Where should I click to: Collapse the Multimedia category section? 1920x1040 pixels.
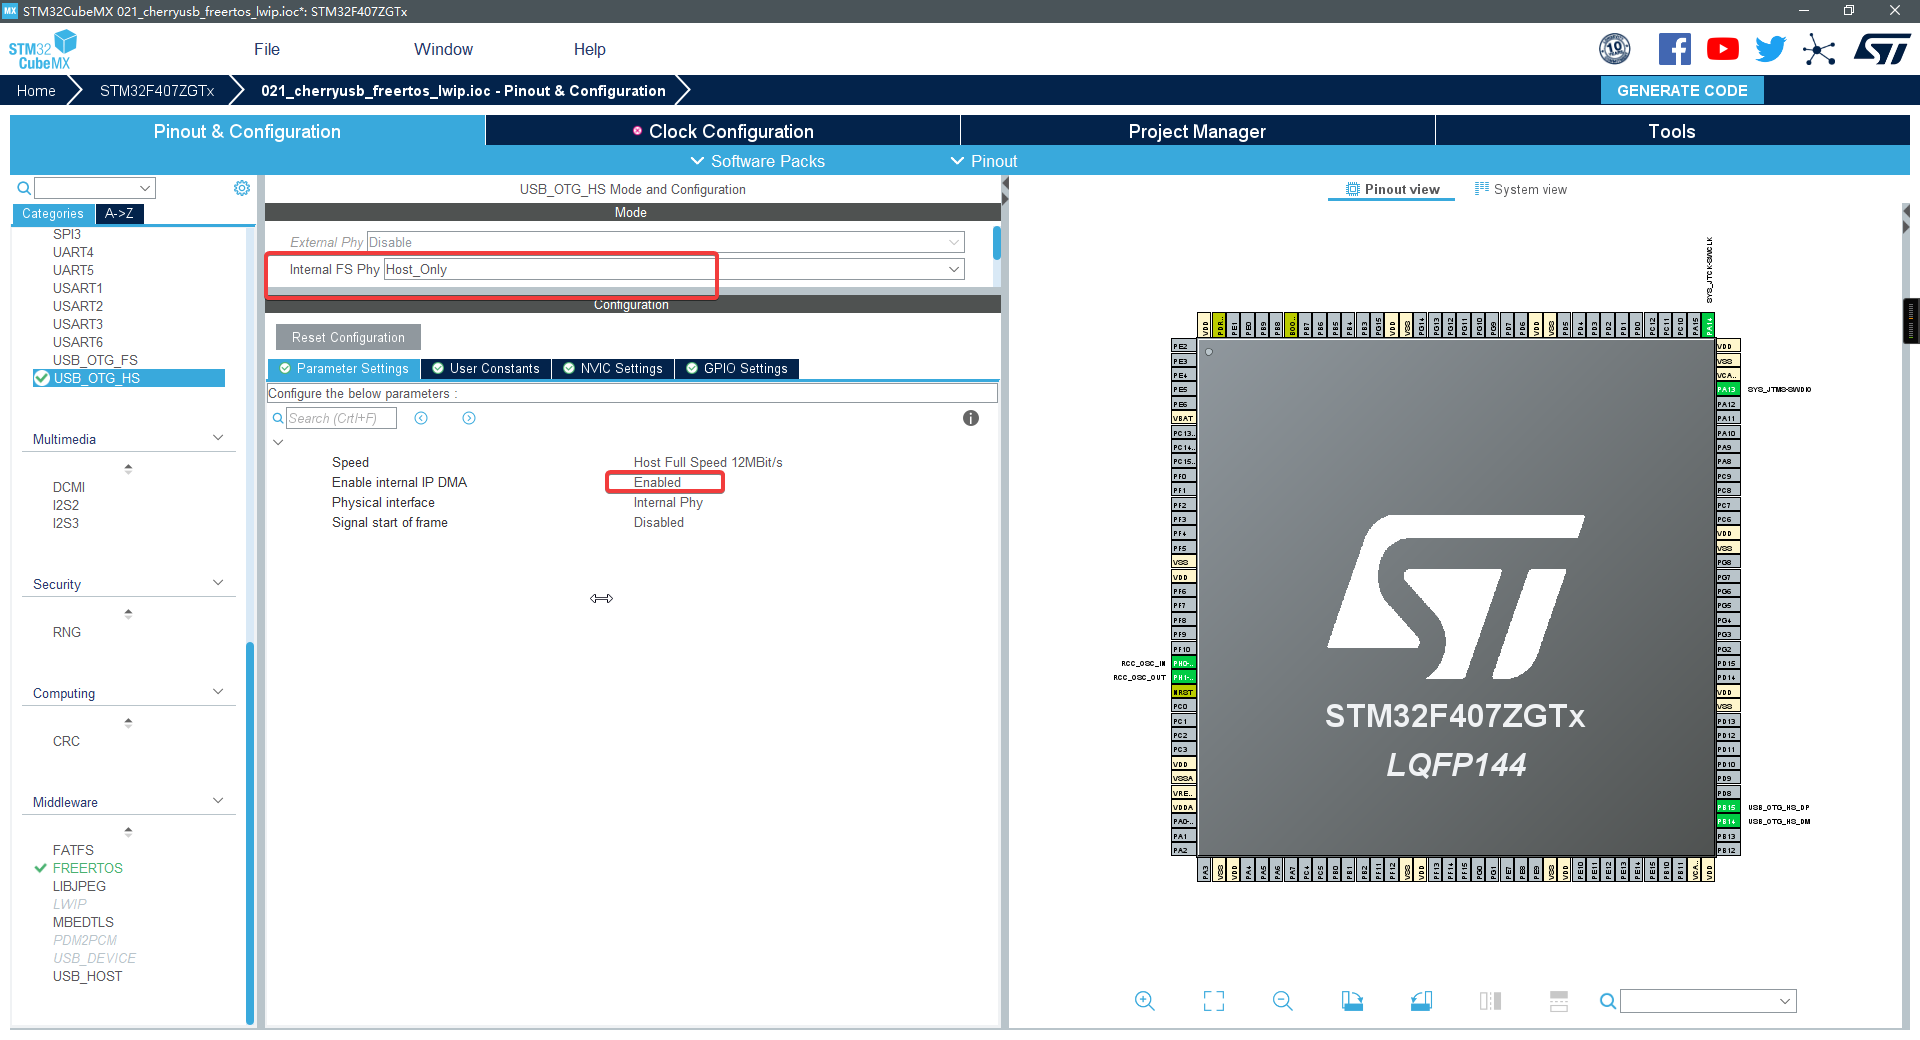click(217, 437)
